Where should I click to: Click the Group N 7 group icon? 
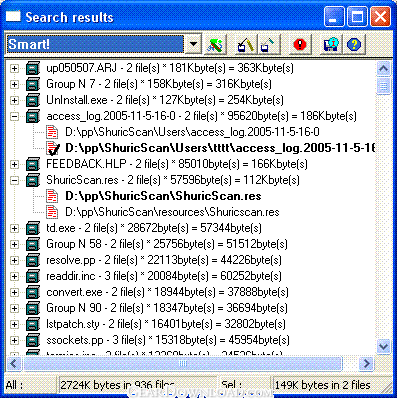pos(33,84)
